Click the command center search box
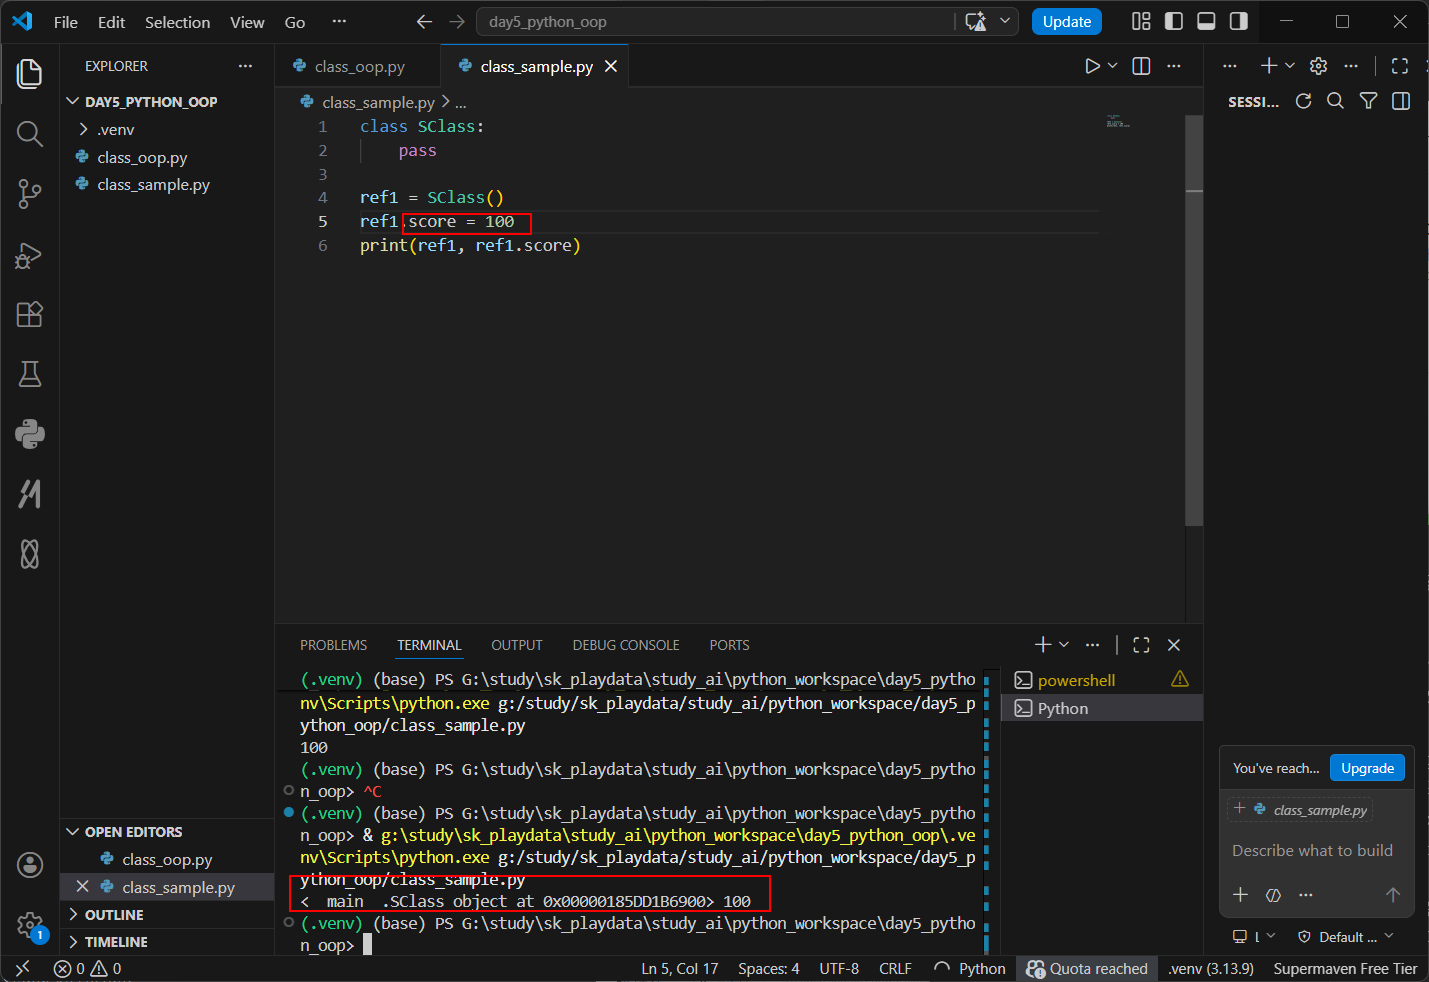 point(716,22)
